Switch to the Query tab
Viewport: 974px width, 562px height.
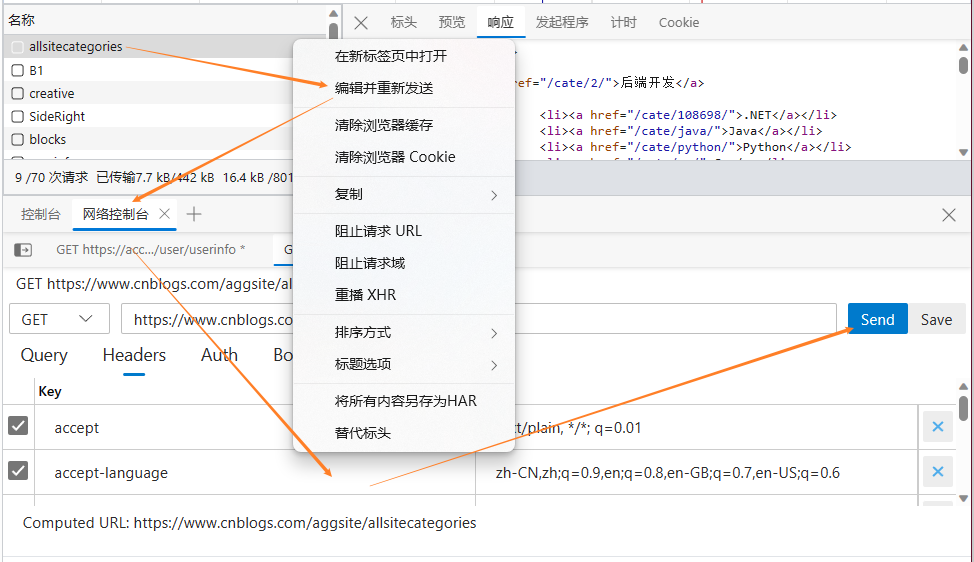point(44,355)
